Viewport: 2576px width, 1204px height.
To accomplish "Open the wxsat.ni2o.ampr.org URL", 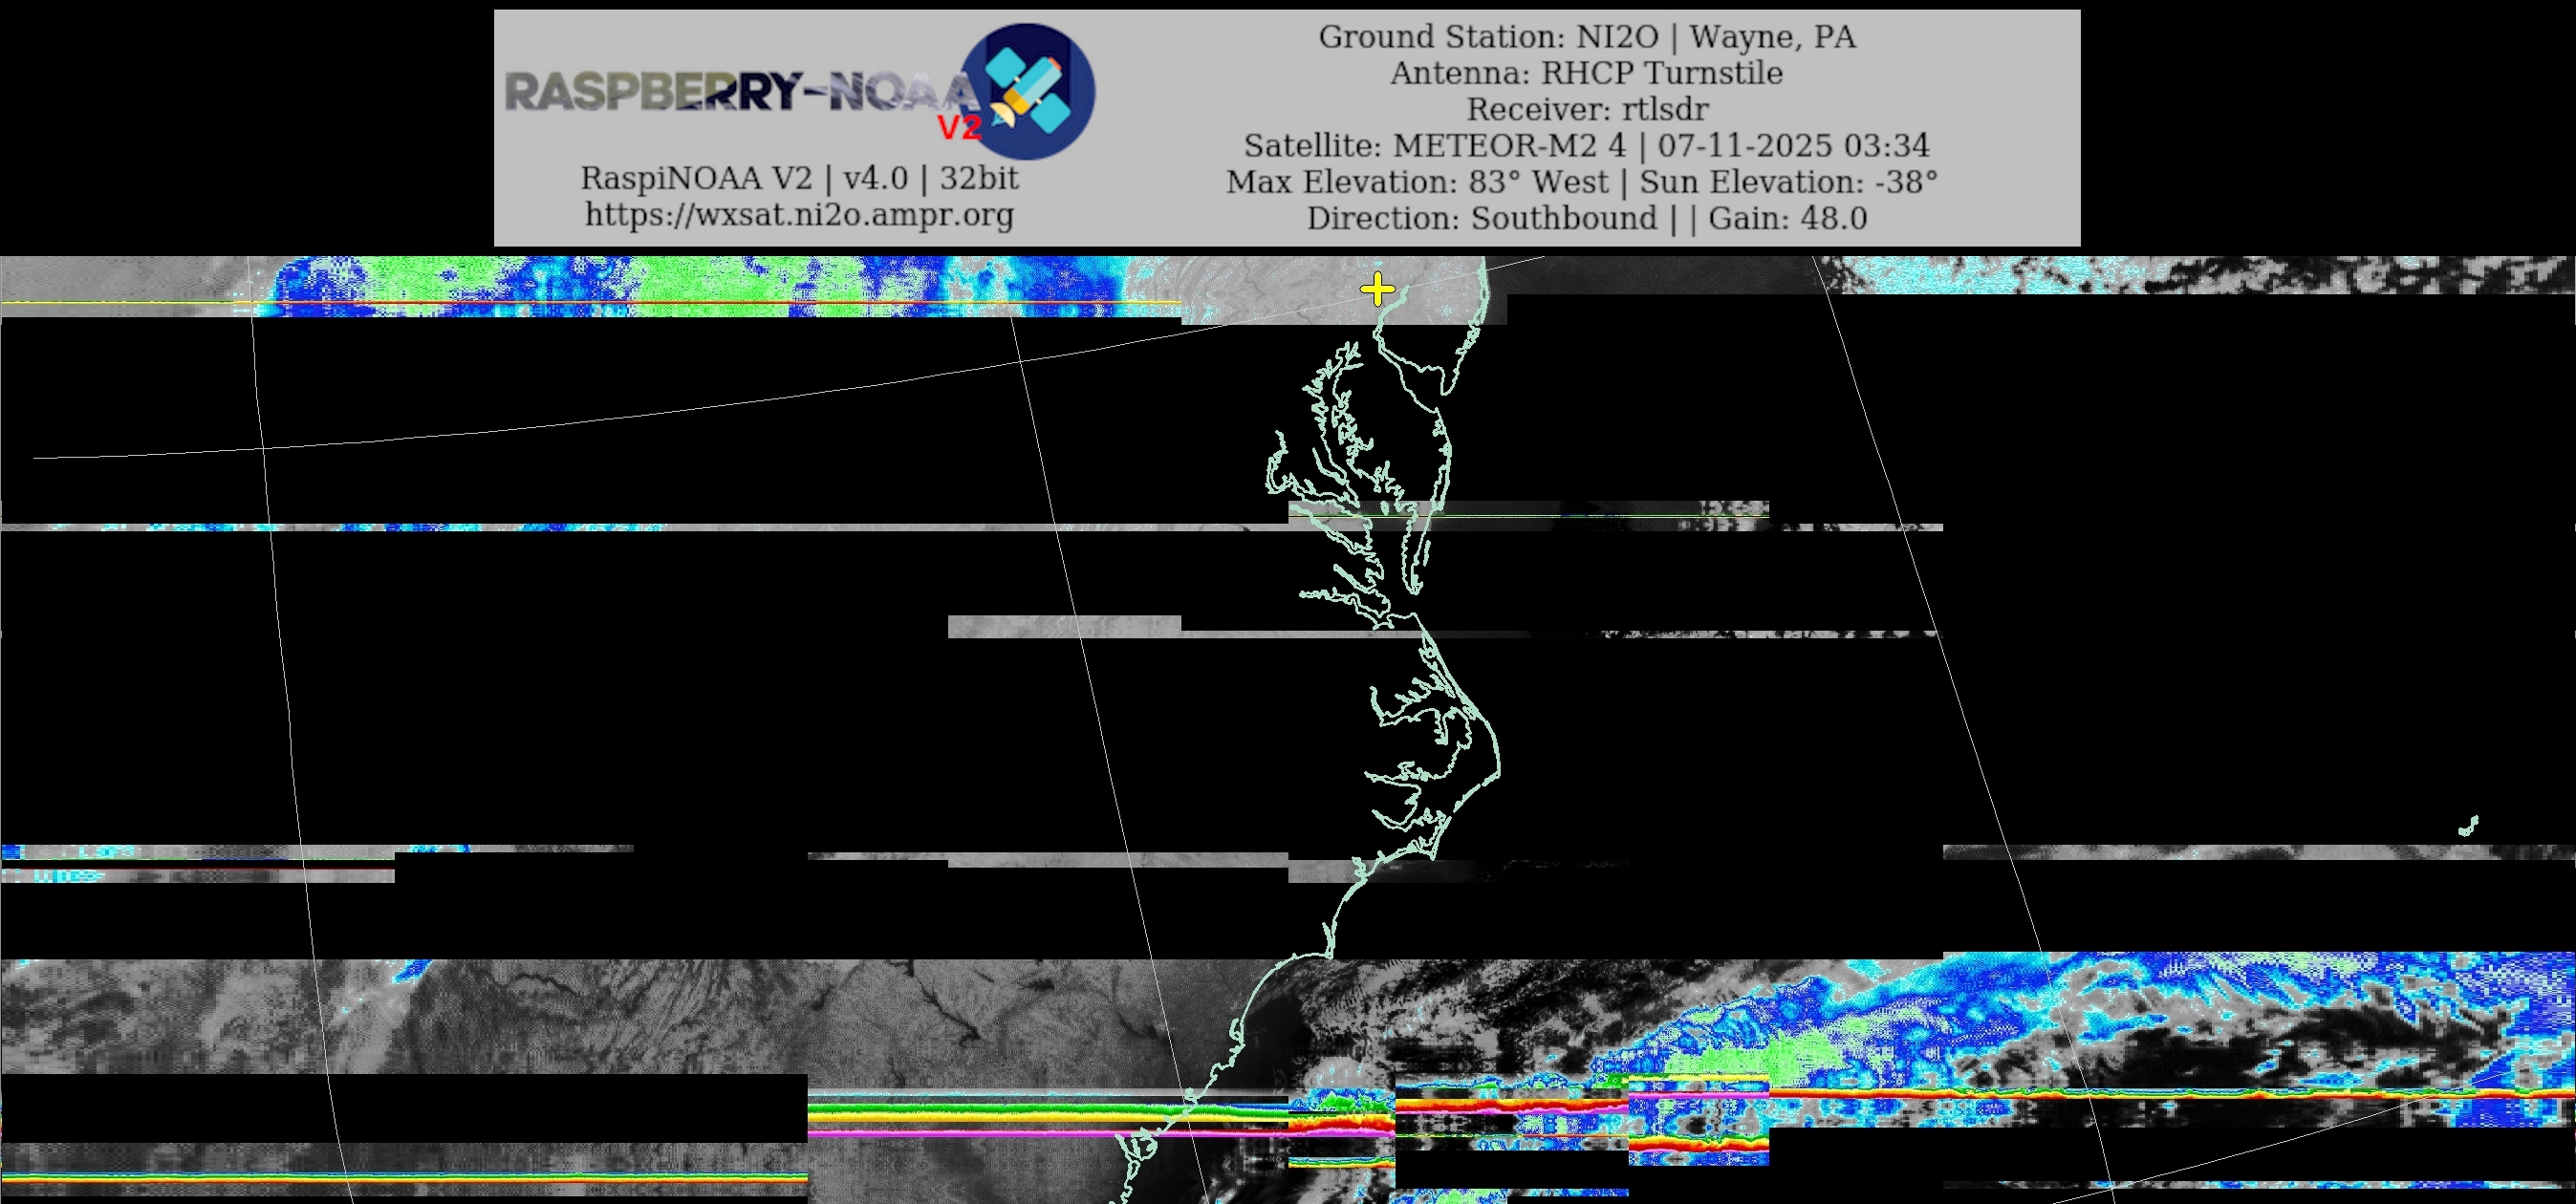I will [799, 214].
